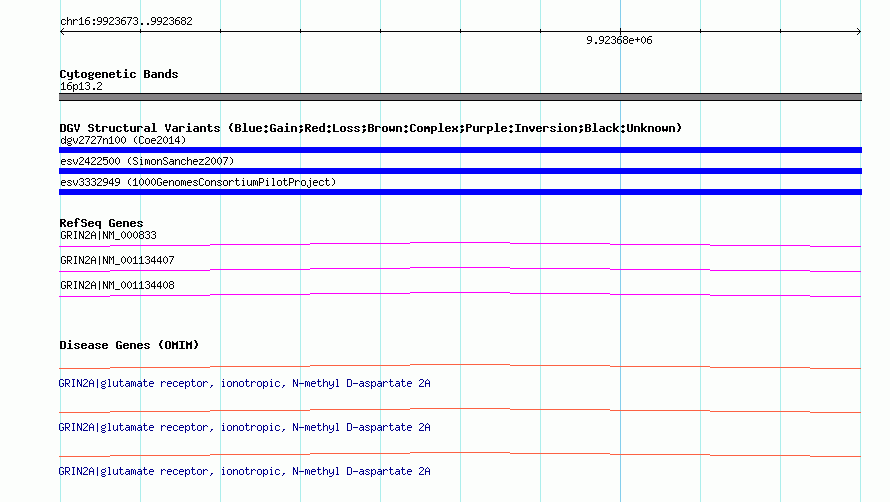
Task: Click the chr16:9923673..9923682 coordinate label
Action: pyautogui.click(x=126, y=21)
